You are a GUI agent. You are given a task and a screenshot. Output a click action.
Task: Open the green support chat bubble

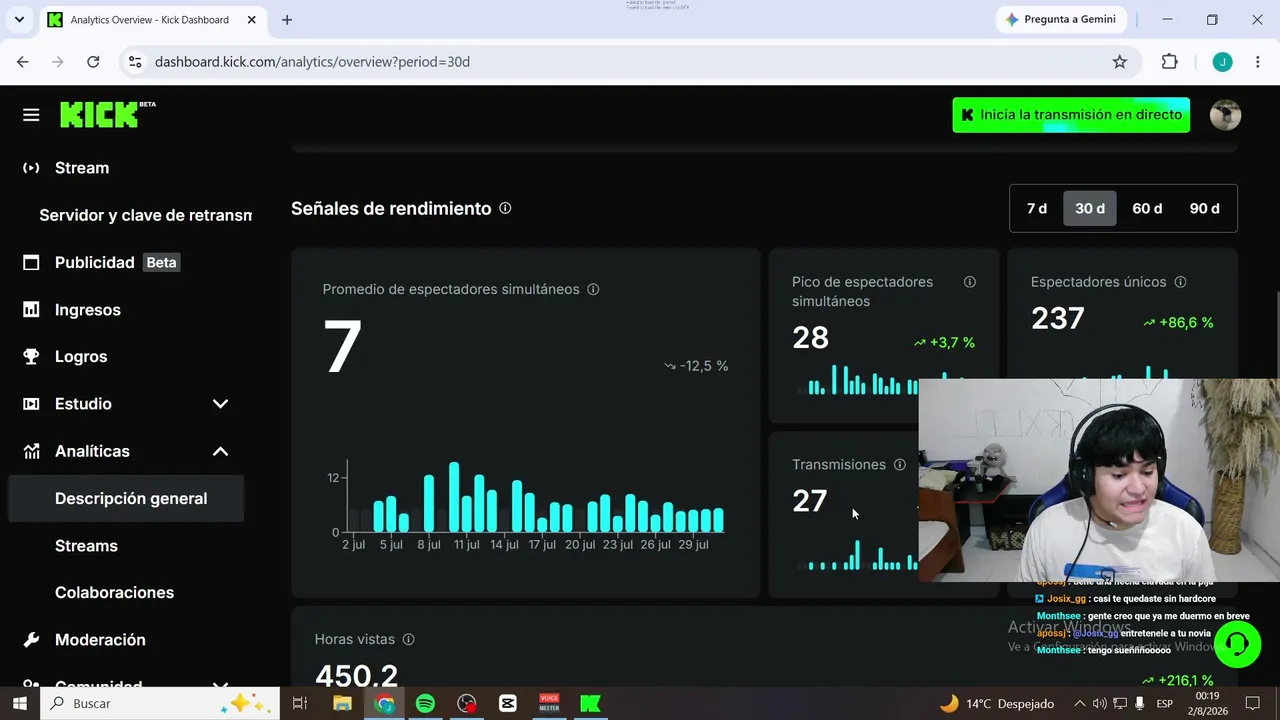coord(1237,644)
